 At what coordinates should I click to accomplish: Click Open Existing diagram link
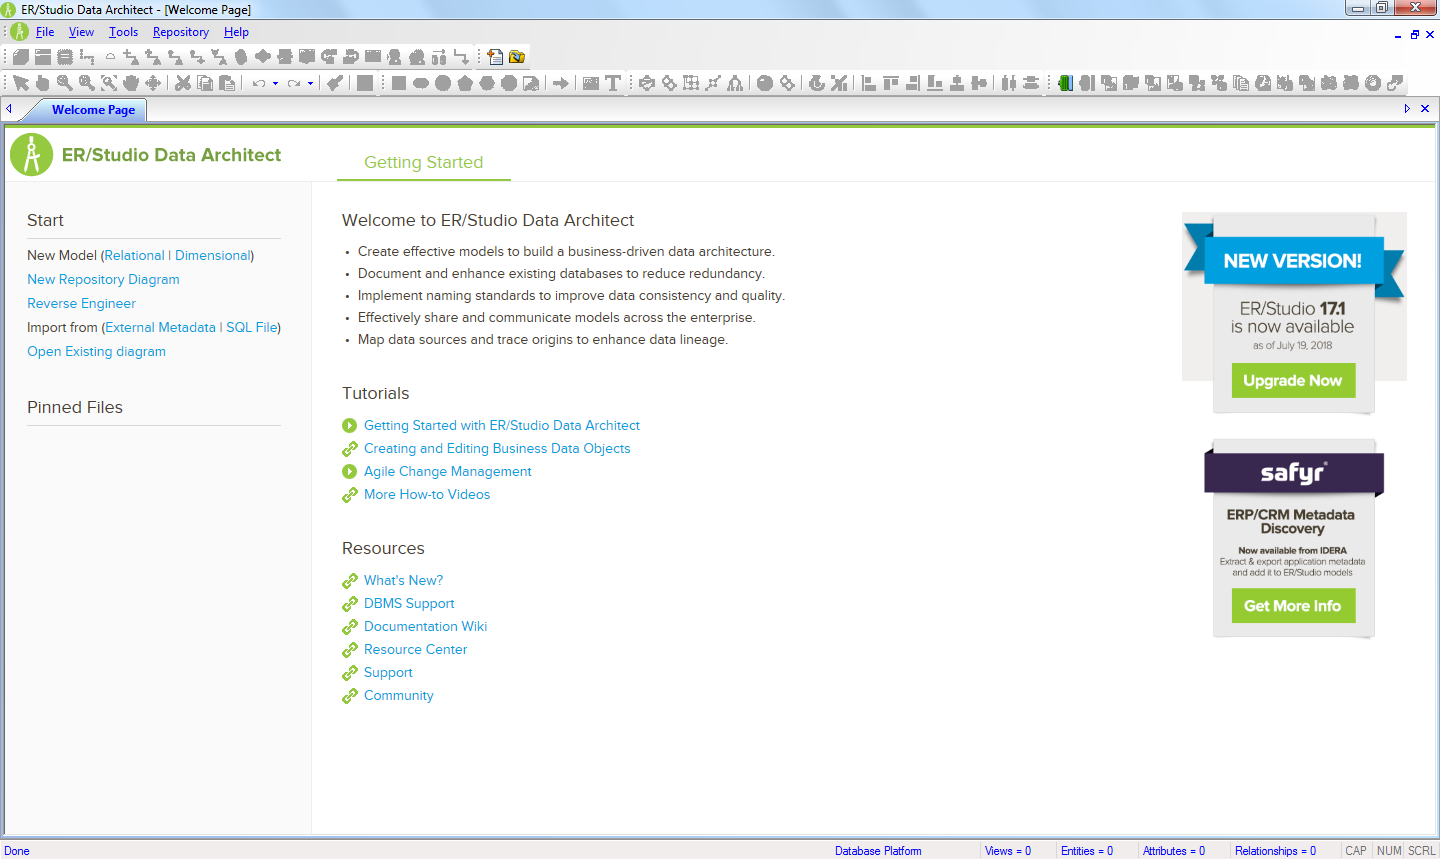tap(96, 351)
